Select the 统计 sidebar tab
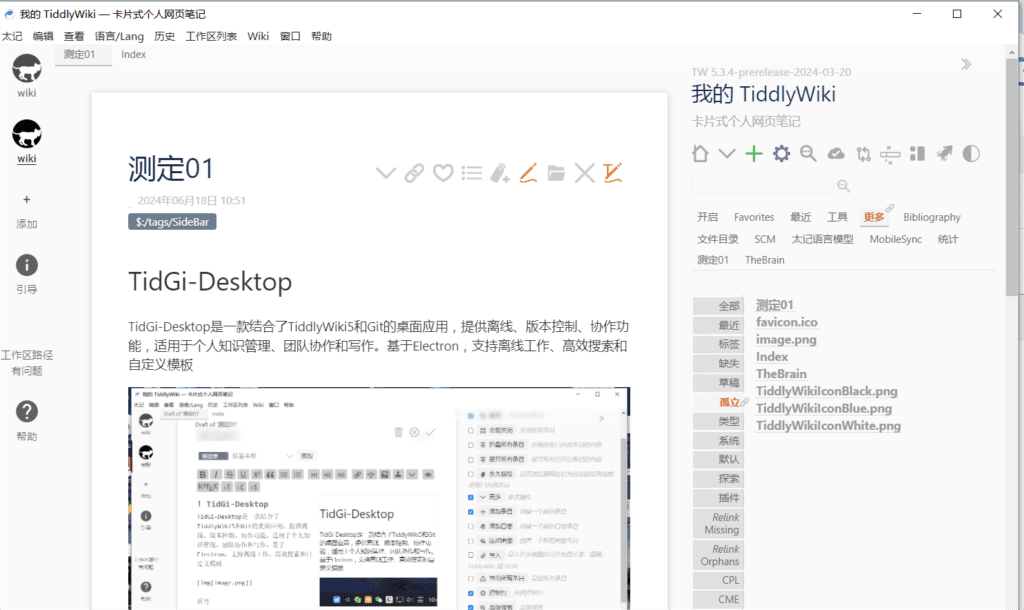 point(948,239)
